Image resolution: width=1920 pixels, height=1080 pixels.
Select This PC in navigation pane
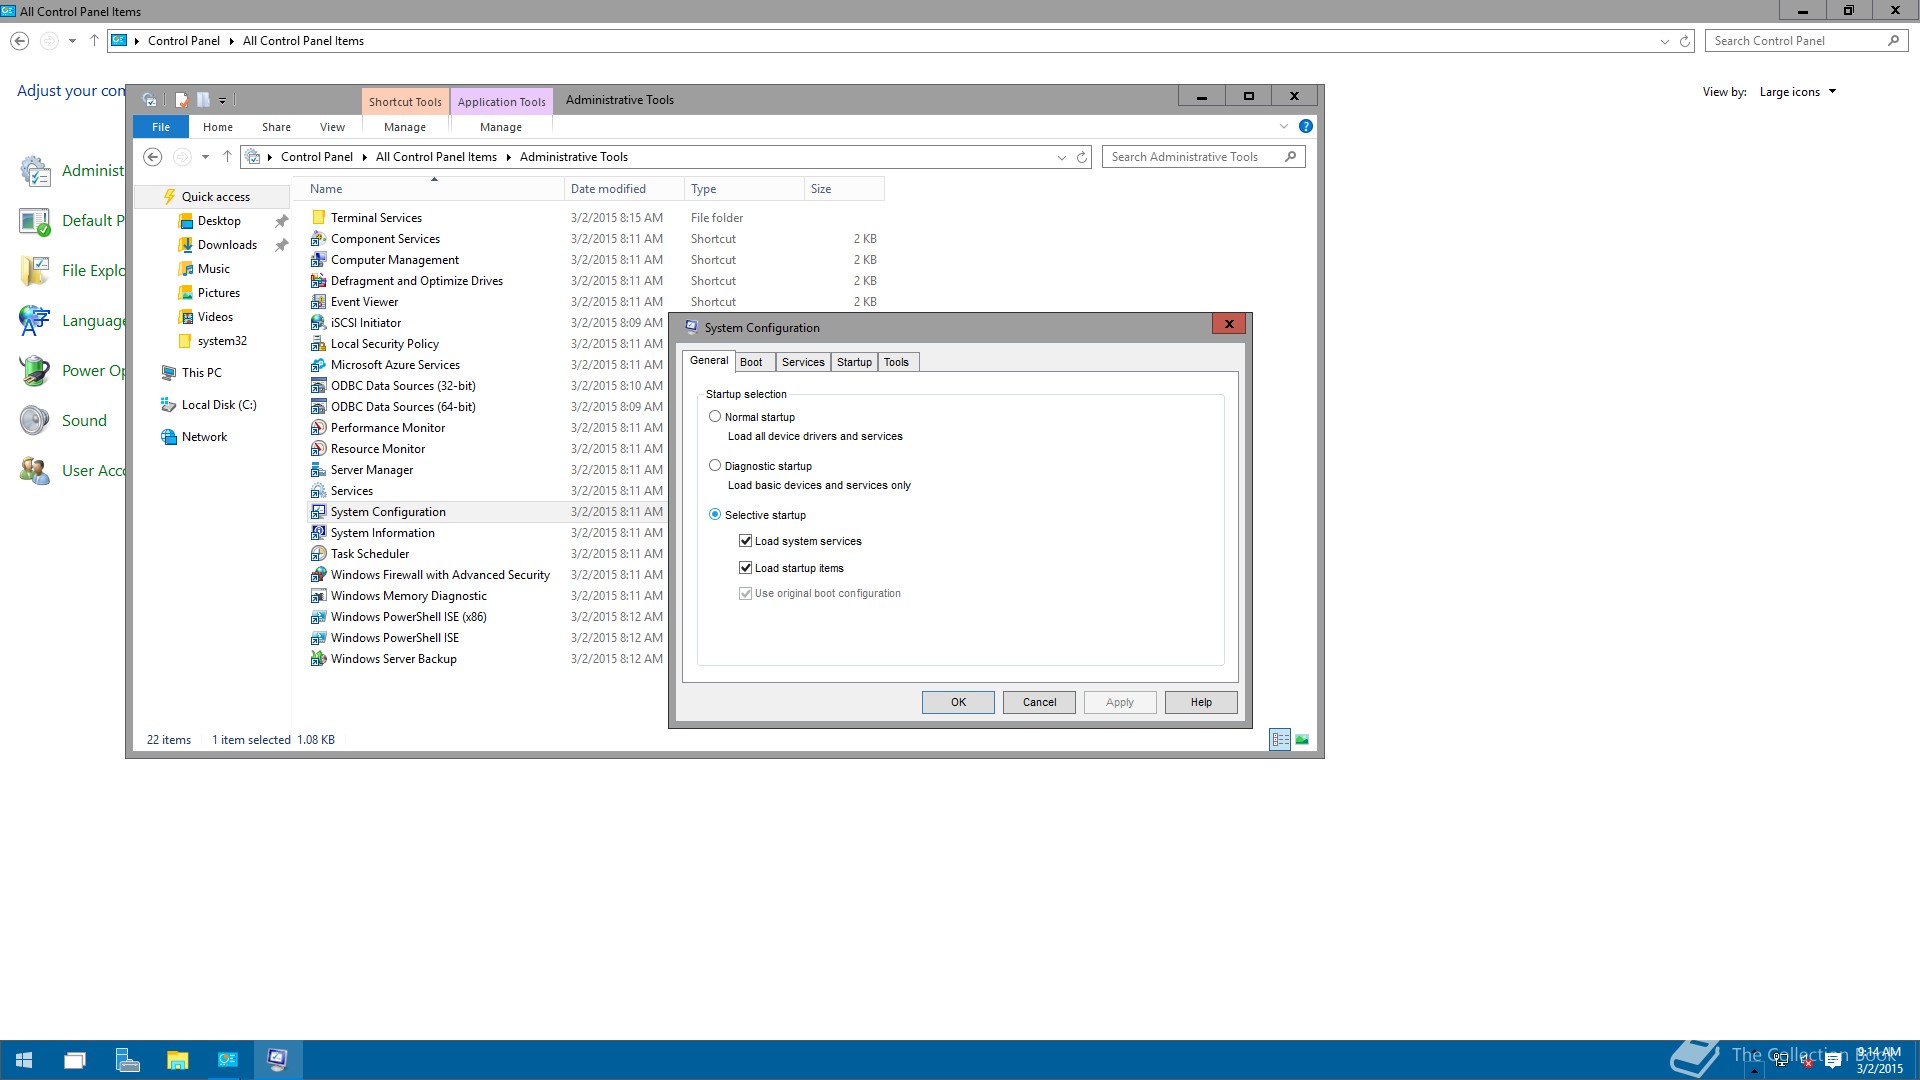[202, 373]
